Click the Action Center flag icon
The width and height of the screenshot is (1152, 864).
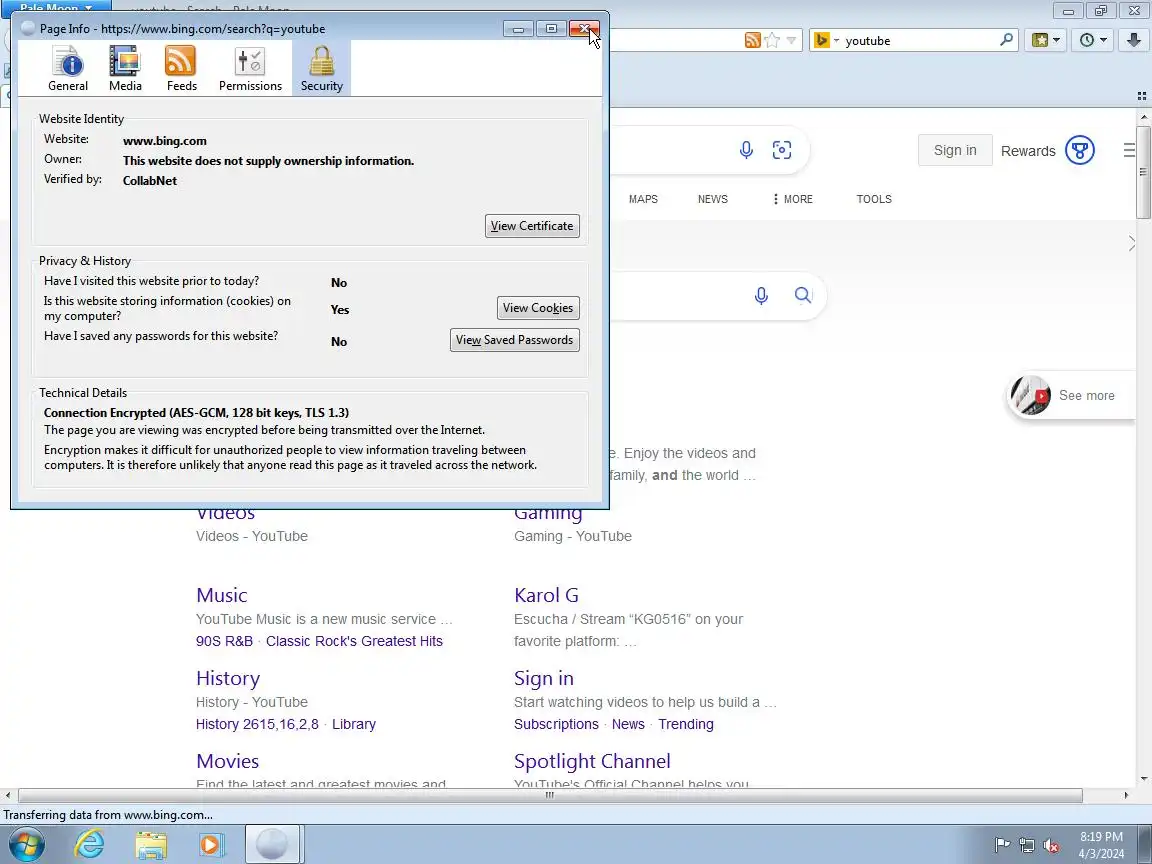[1002, 846]
